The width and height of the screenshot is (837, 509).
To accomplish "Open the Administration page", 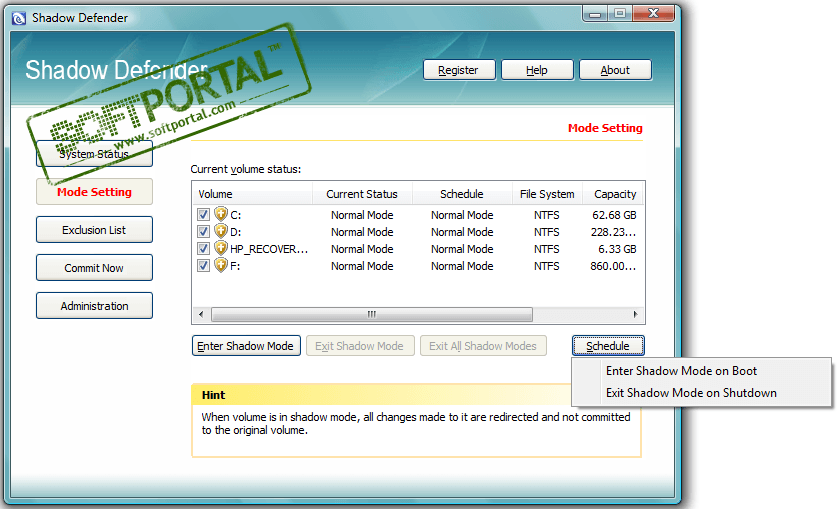I will tap(94, 306).
